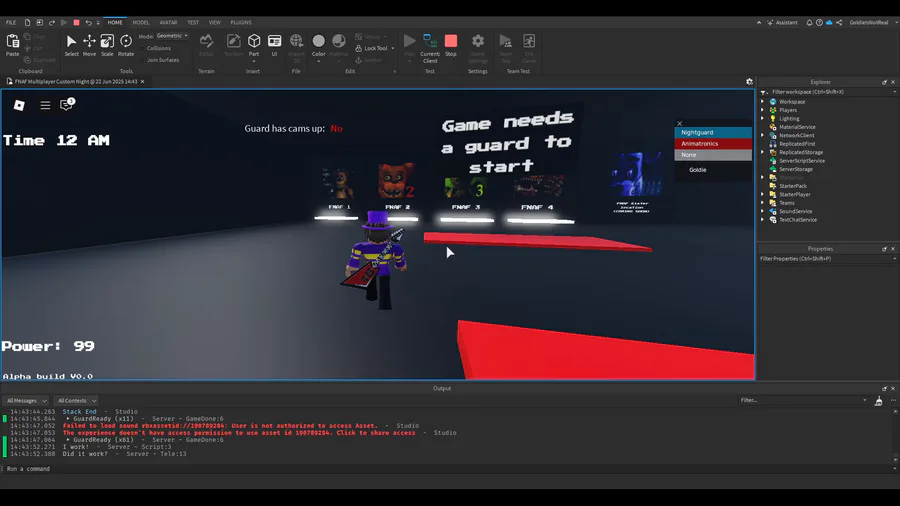Open the FILE menu
The height and width of the screenshot is (506, 900).
pyautogui.click(x=11, y=22)
